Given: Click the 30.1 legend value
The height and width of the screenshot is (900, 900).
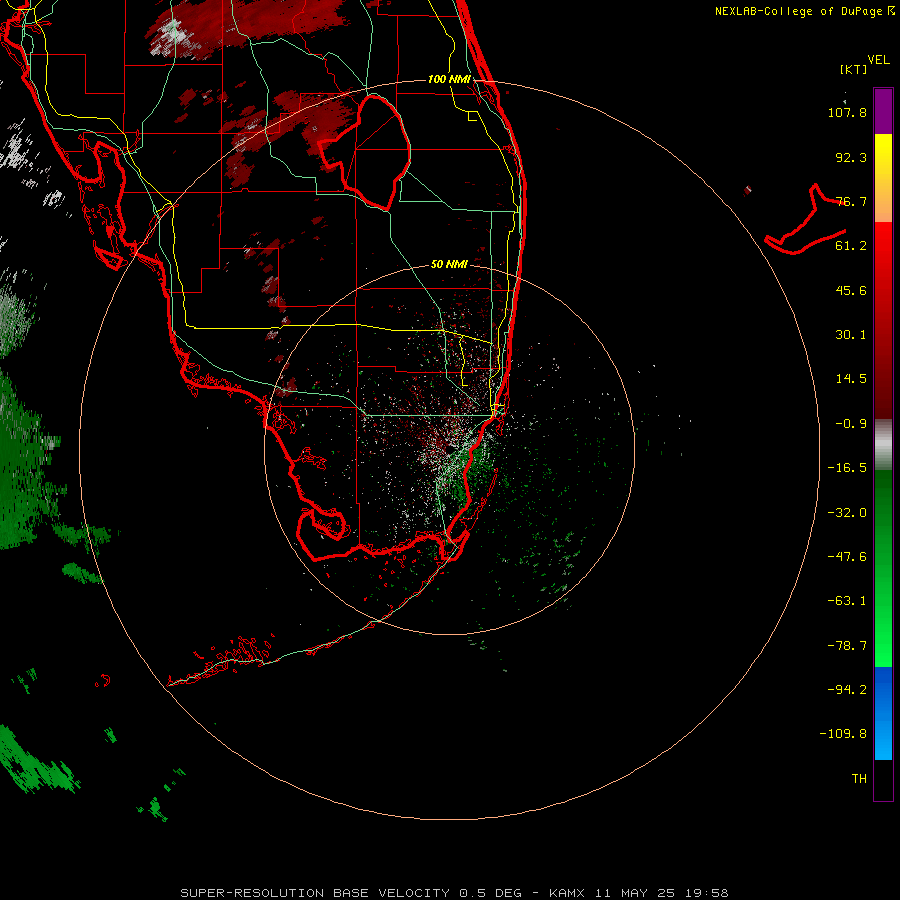Looking at the screenshot, I should pyautogui.click(x=851, y=335).
